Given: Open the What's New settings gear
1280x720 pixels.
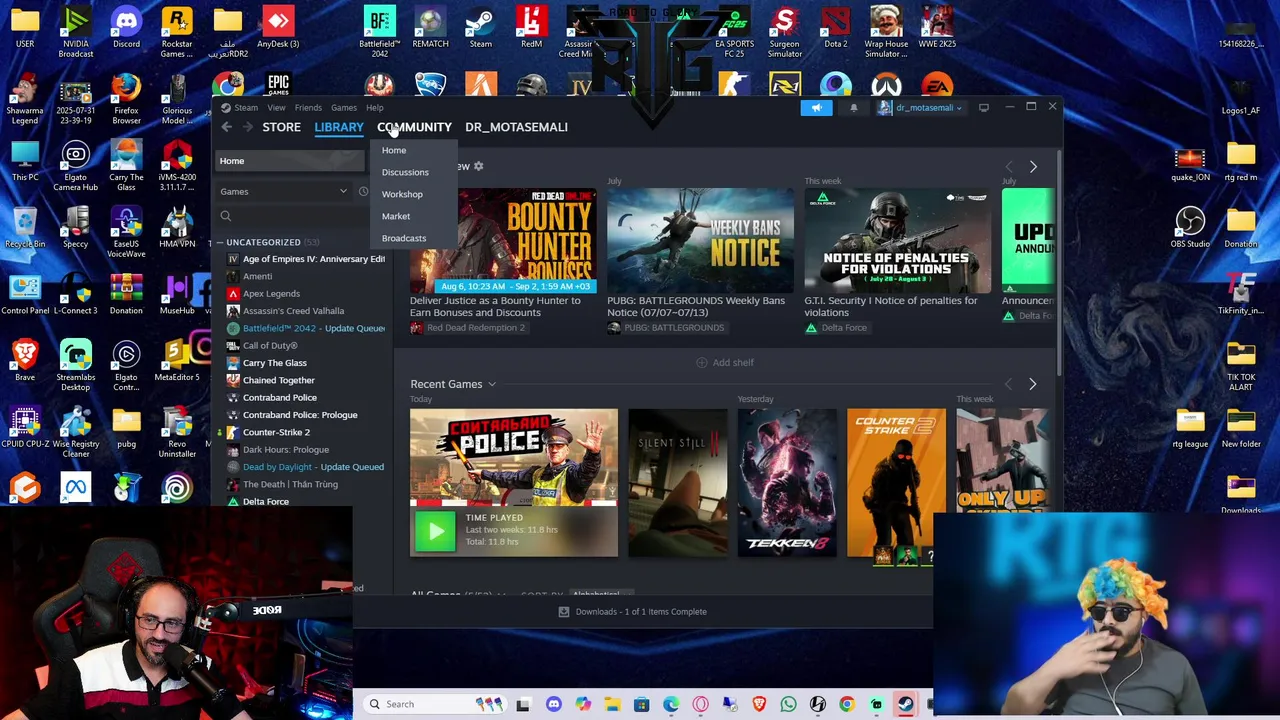Looking at the screenshot, I should [478, 166].
